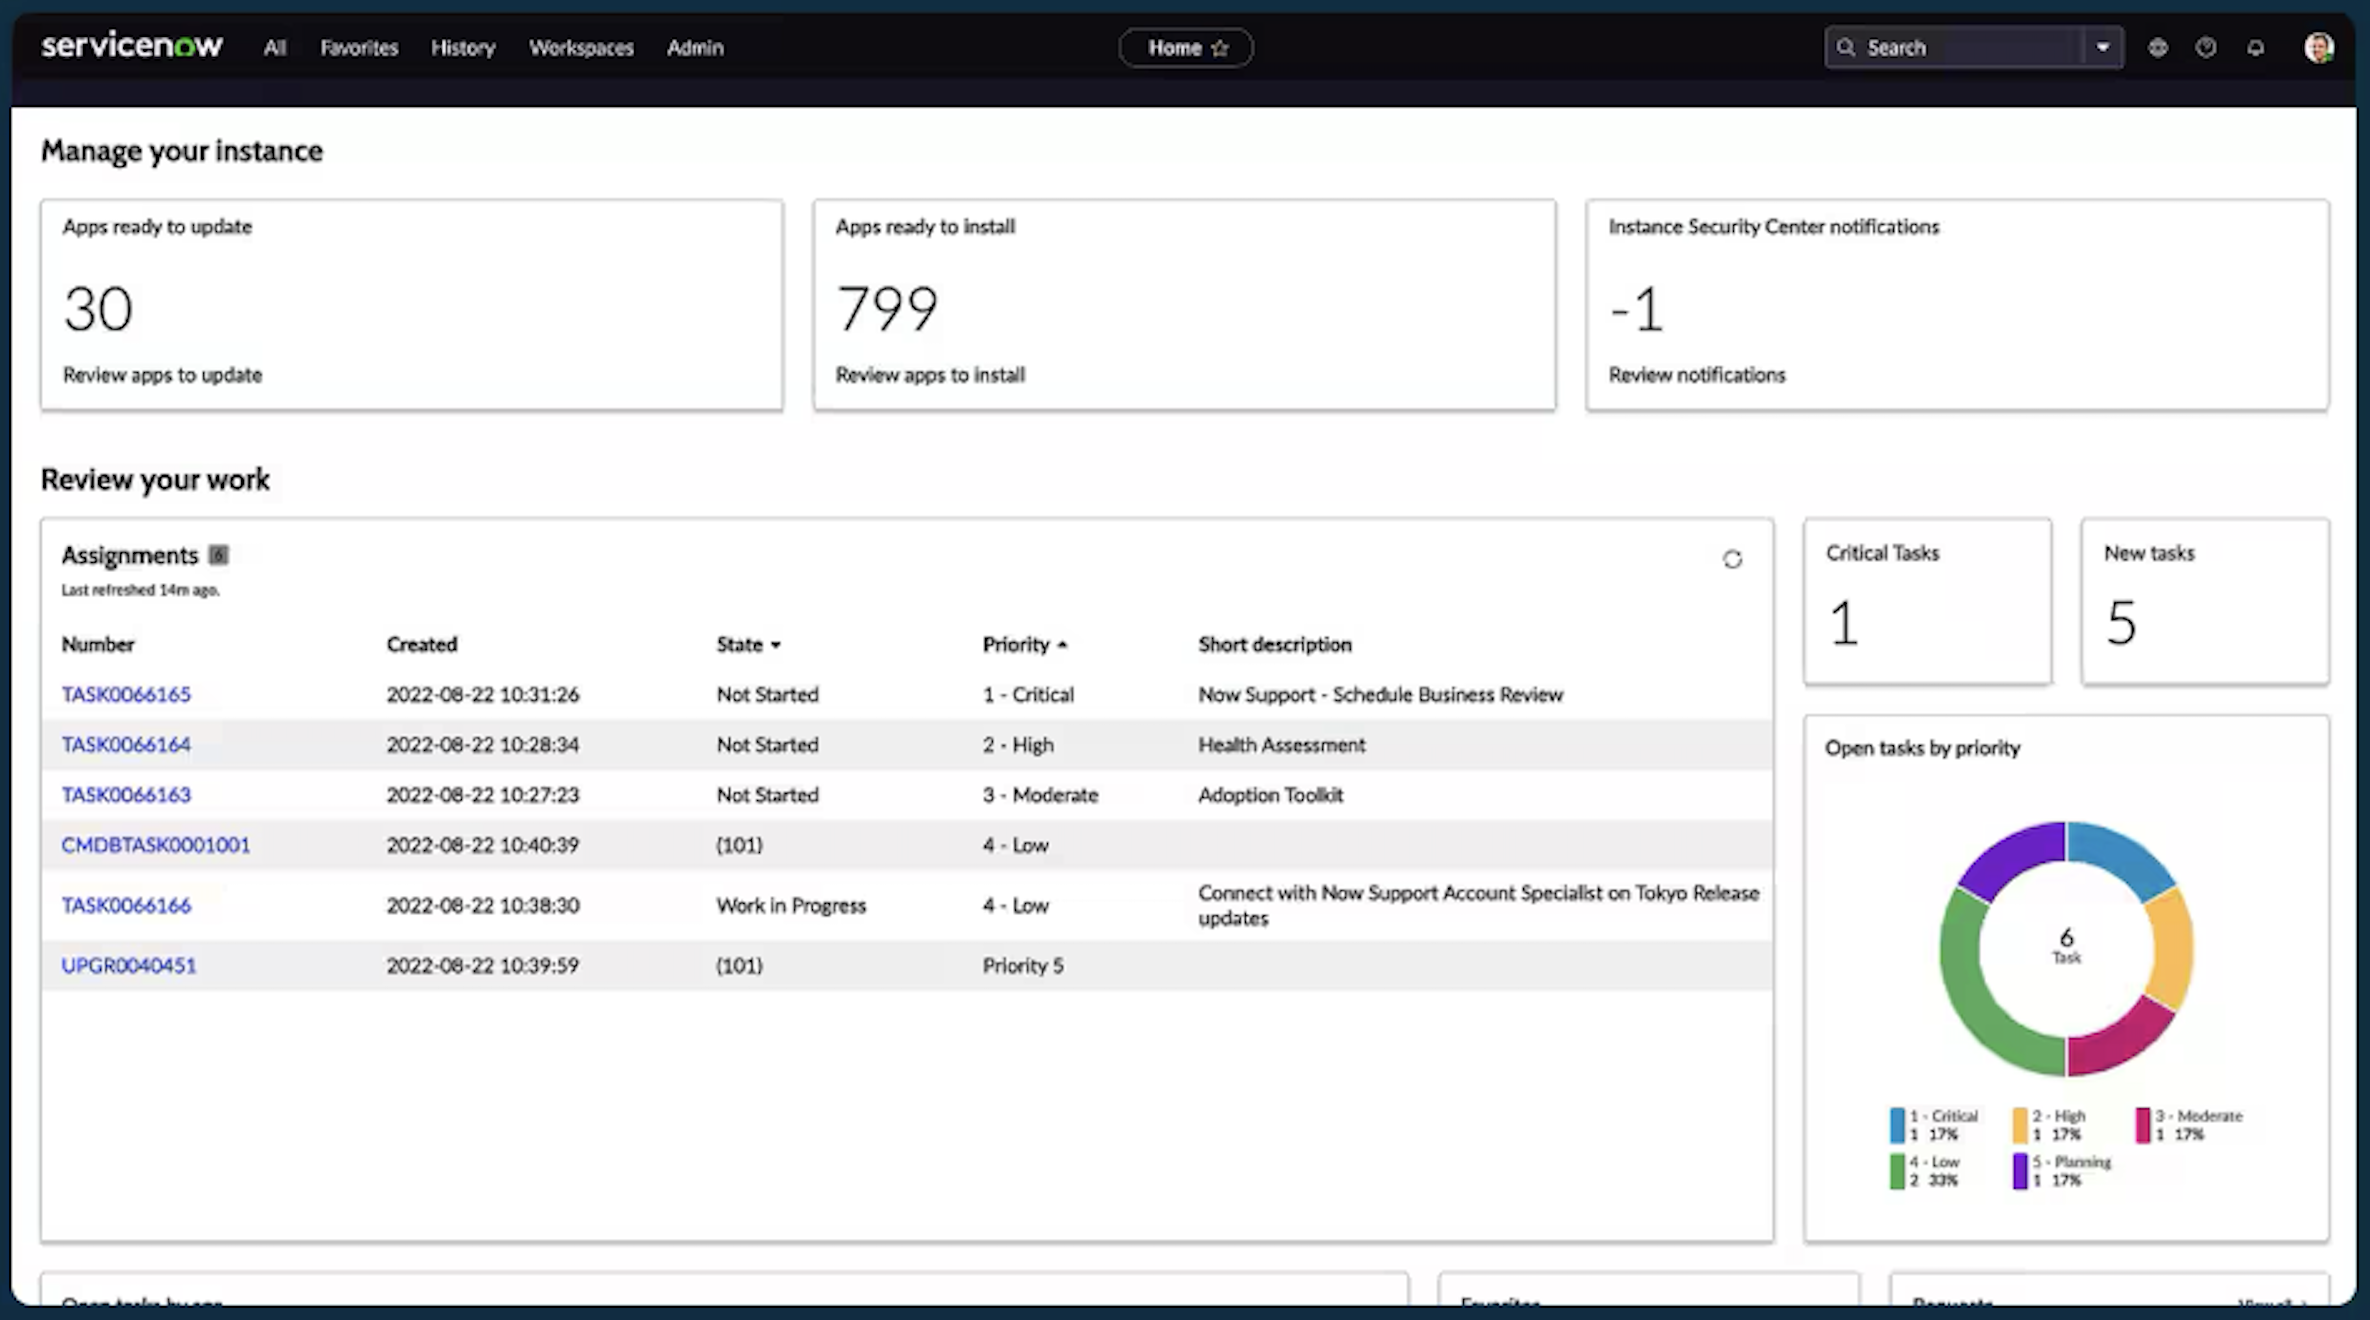Click the Priority column sort arrow
The image size is (2370, 1320).
pyautogui.click(x=1062, y=645)
